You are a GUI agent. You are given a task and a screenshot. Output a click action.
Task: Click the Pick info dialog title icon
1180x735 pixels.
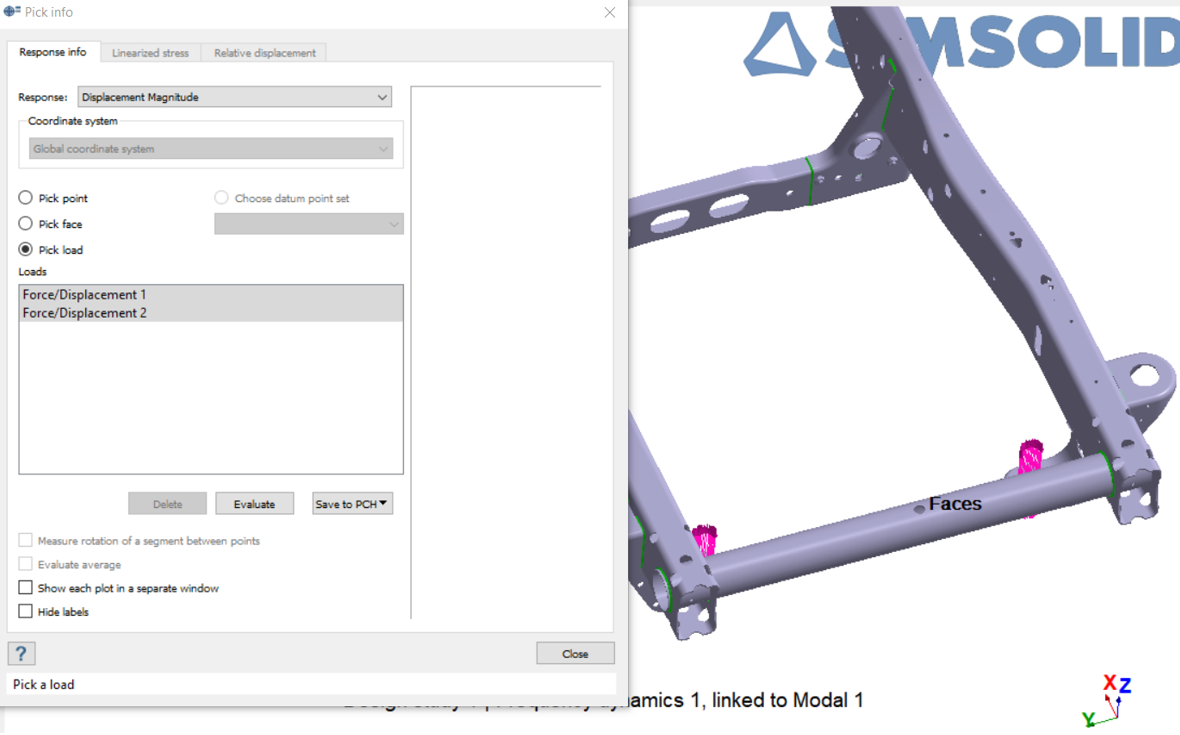pos(12,12)
